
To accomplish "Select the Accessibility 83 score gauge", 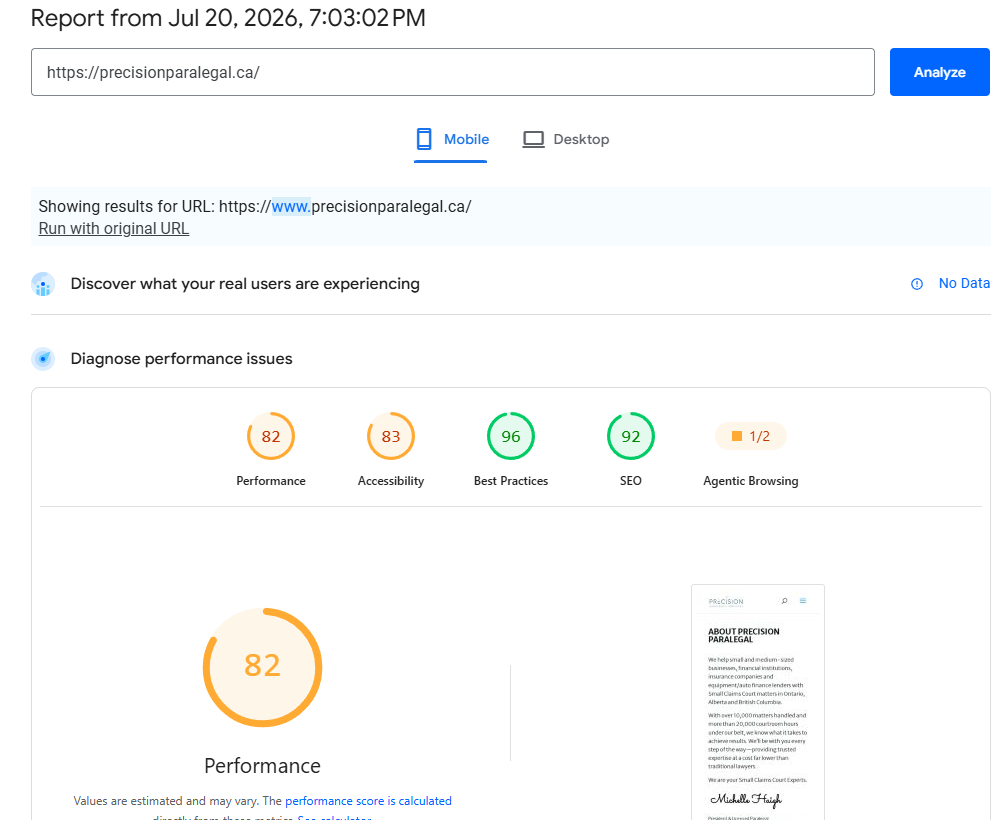I will click(390, 436).
